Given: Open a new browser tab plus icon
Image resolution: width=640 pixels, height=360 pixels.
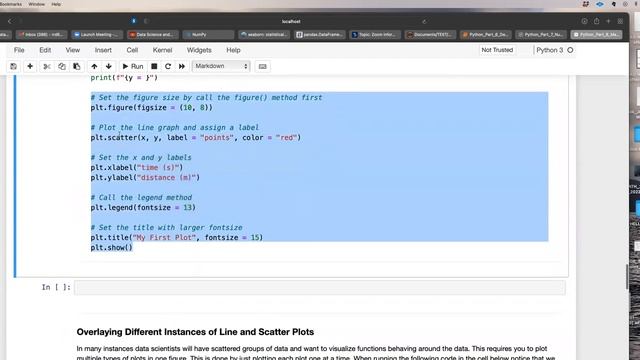Looking at the screenshot, I should (x=608, y=21).
